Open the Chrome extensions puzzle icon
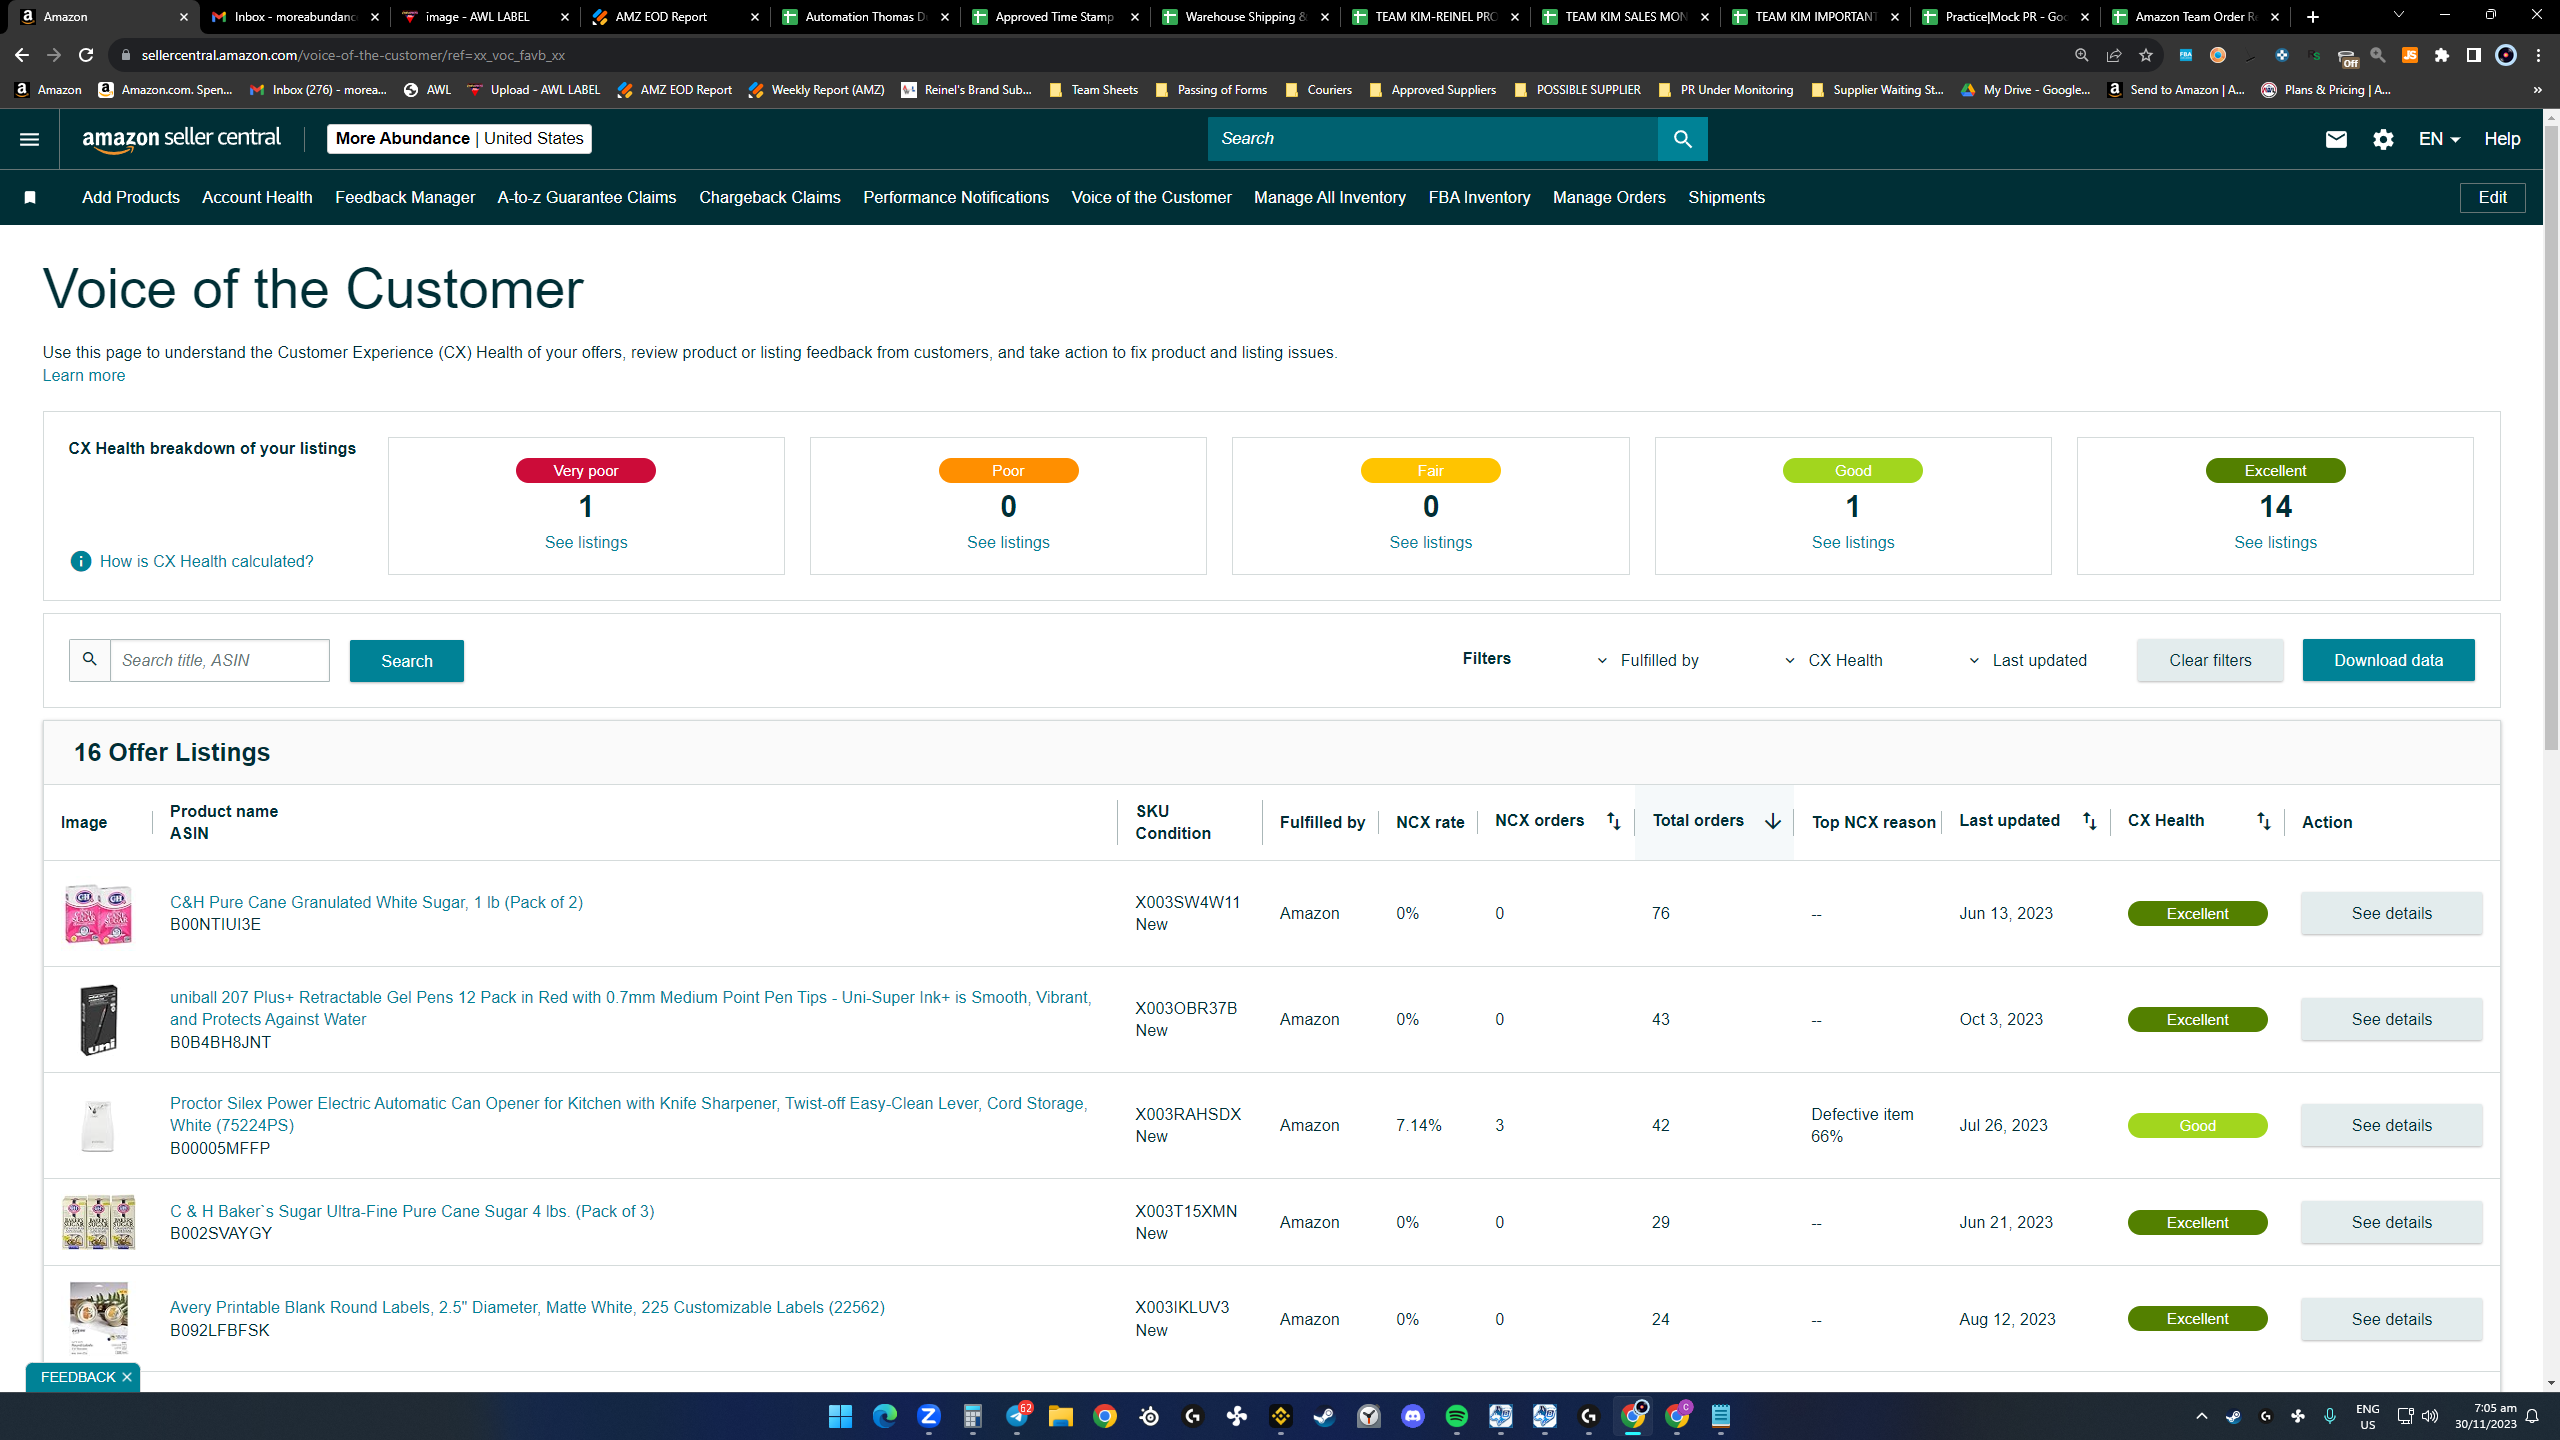The width and height of the screenshot is (2560, 1440). [x=2442, y=55]
